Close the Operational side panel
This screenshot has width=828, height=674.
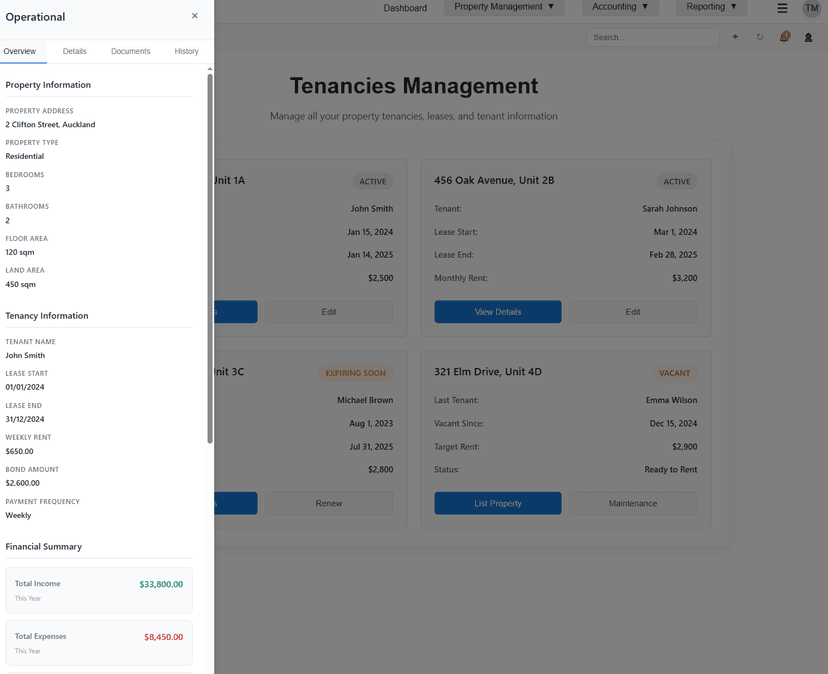pos(194,16)
